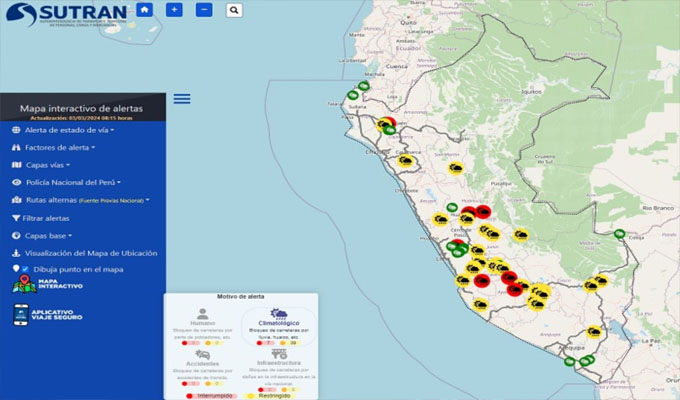Click the Motivo de alerta legend title
Image resolution: width=680 pixels, height=400 pixels.
pyautogui.click(x=241, y=297)
